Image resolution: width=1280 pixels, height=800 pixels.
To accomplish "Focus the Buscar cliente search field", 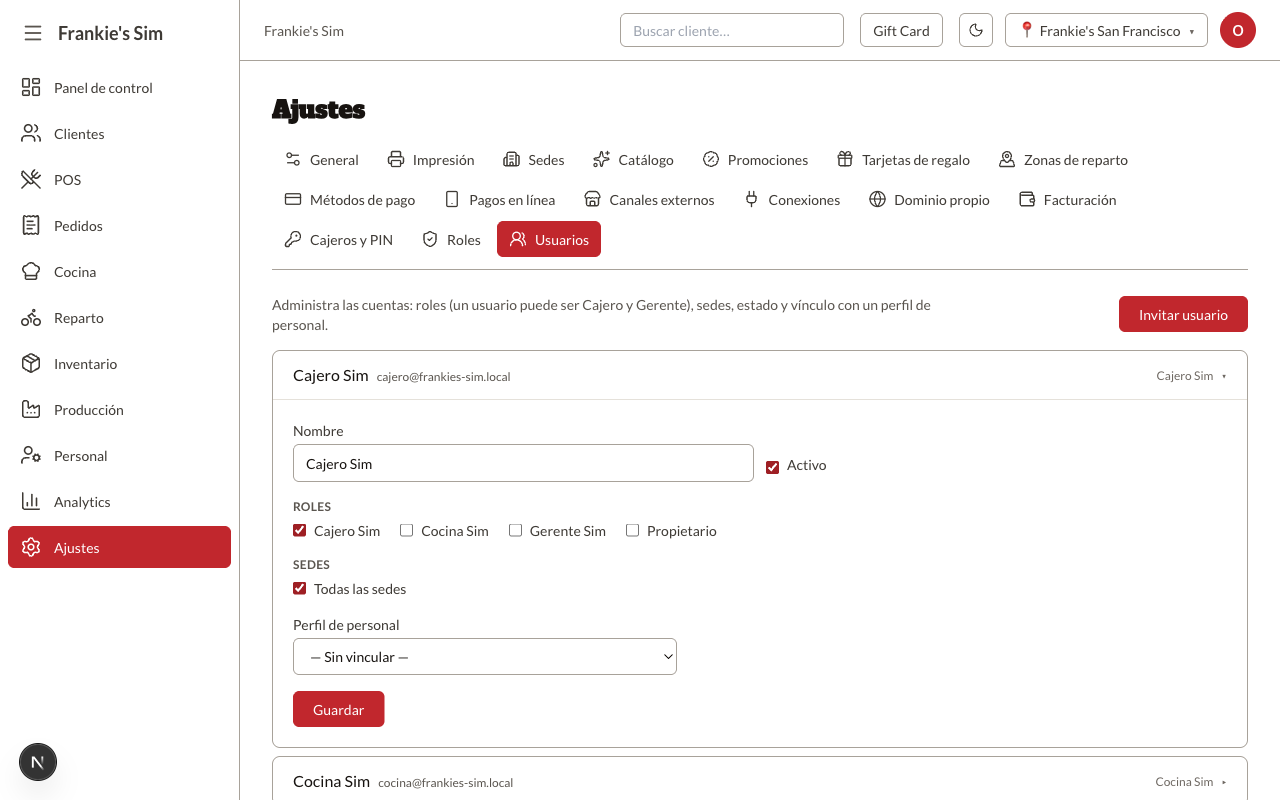I will tap(732, 30).
